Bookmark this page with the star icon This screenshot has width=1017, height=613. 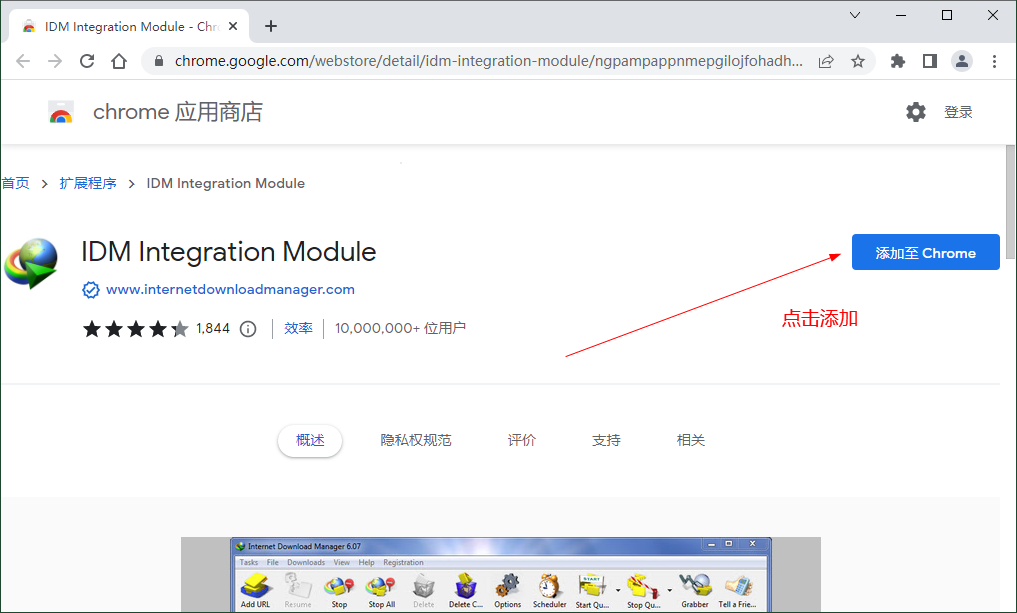point(857,62)
